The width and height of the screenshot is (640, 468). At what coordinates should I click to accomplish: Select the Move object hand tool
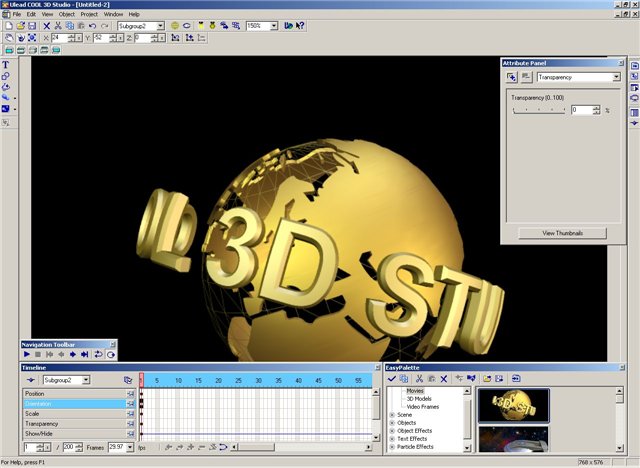point(9,38)
